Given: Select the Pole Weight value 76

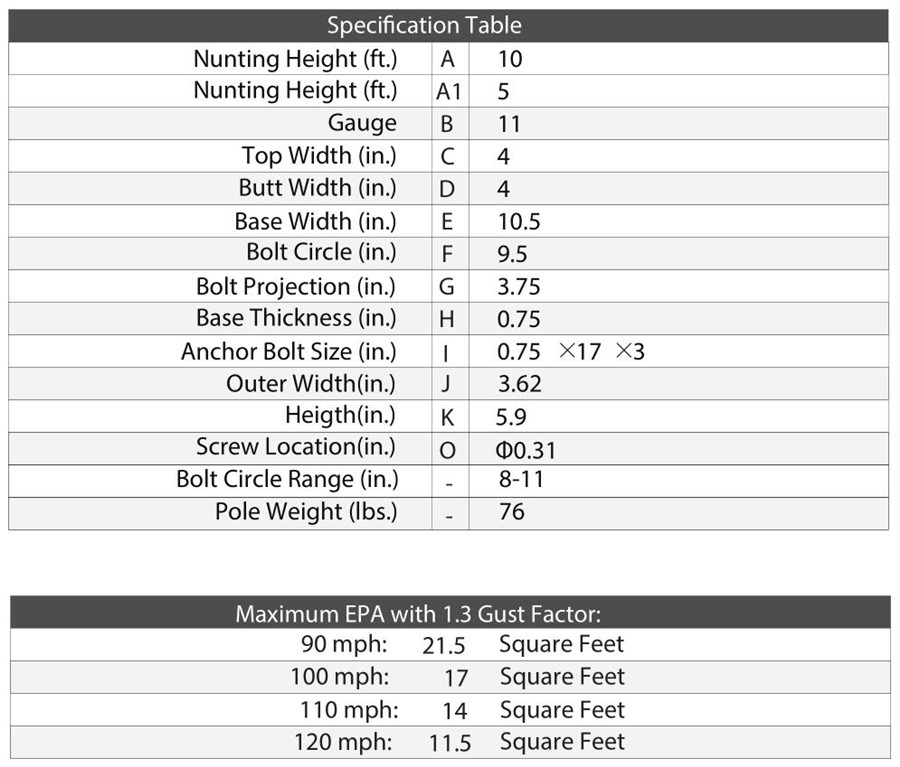Looking at the screenshot, I should (x=511, y=513).
